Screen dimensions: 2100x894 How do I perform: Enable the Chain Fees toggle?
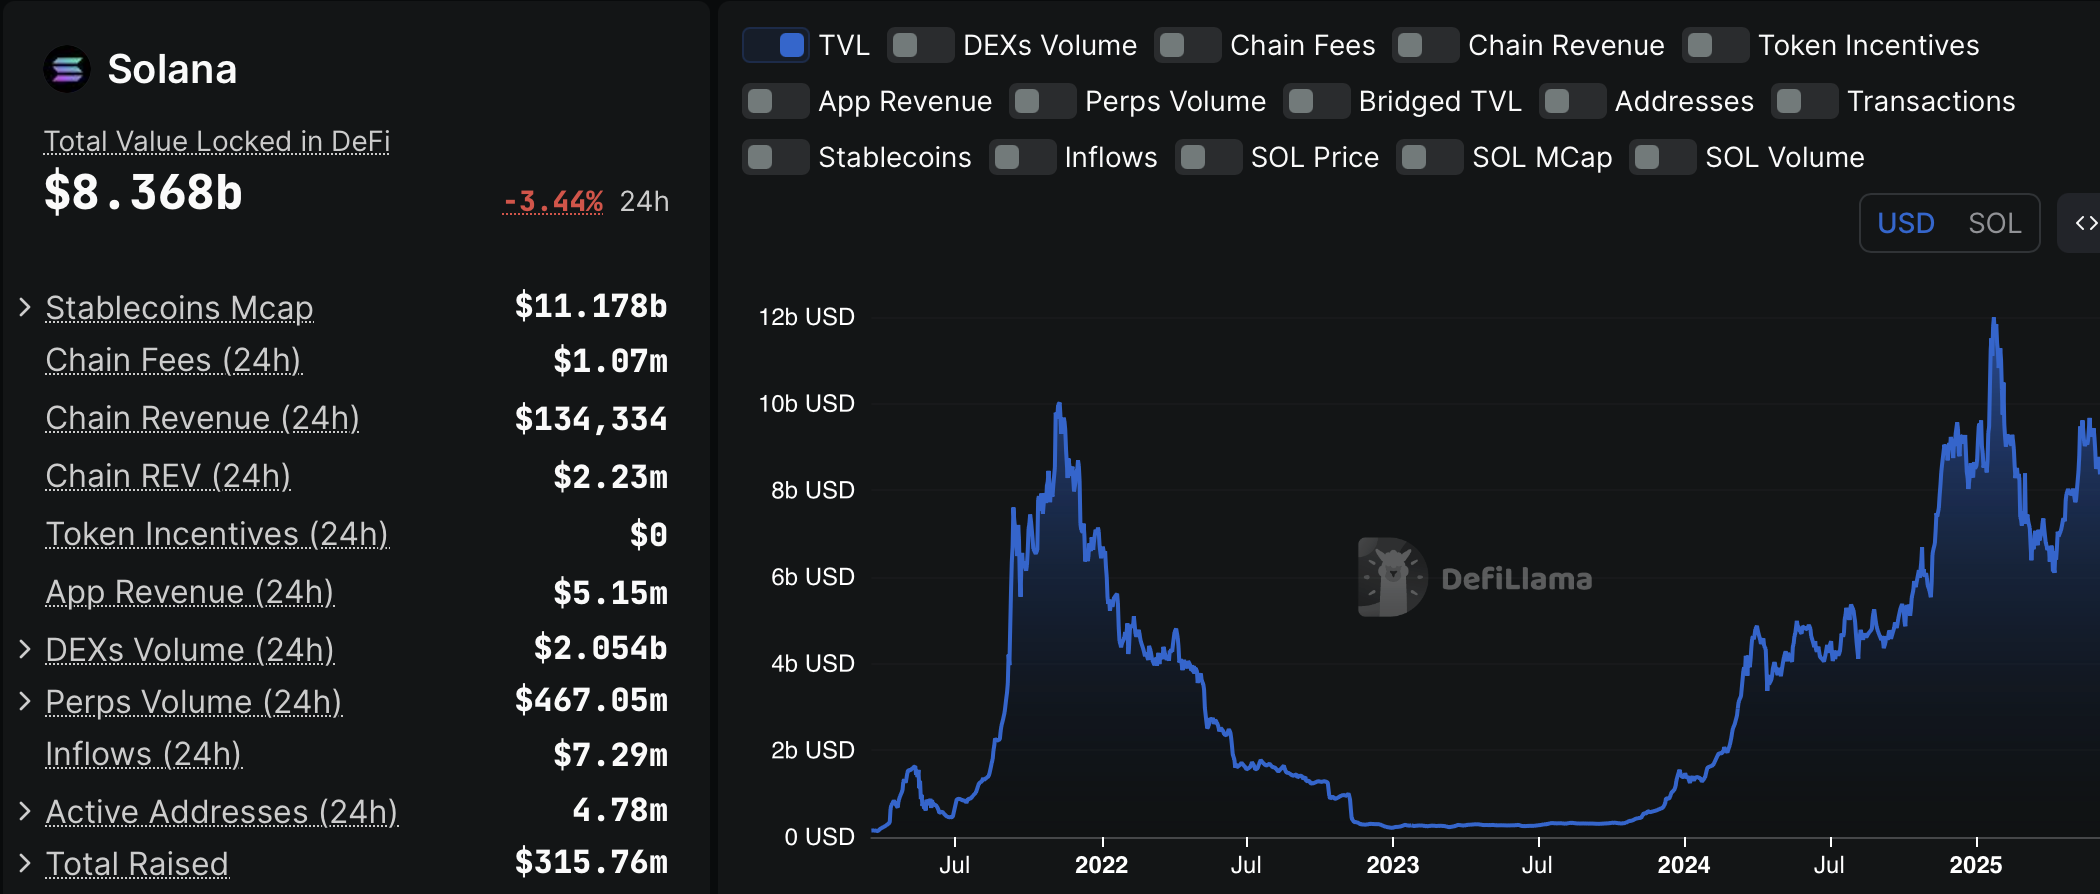tap(1189, 45)
